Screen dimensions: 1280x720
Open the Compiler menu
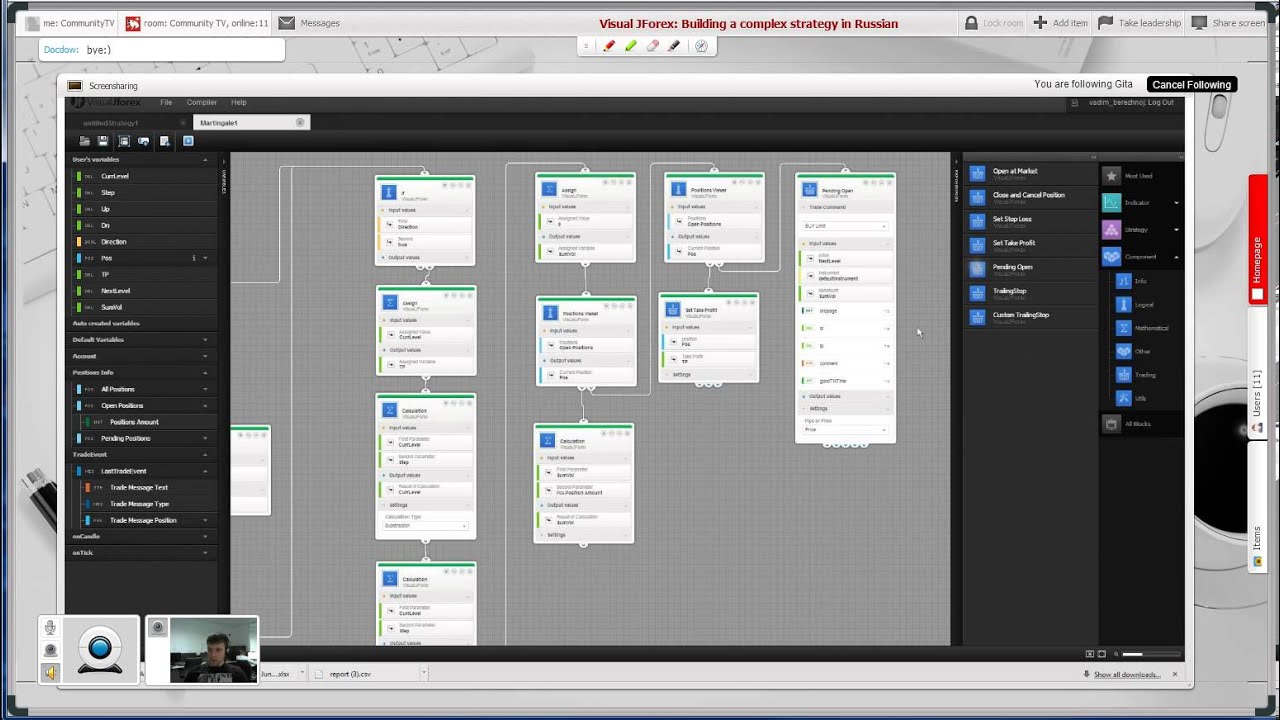point(201,103)
